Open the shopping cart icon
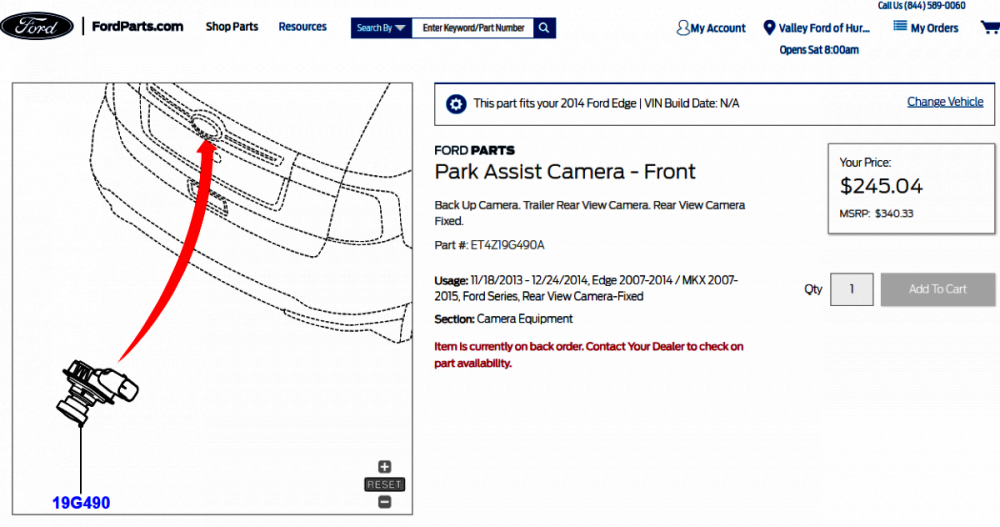 coord(988,28)
